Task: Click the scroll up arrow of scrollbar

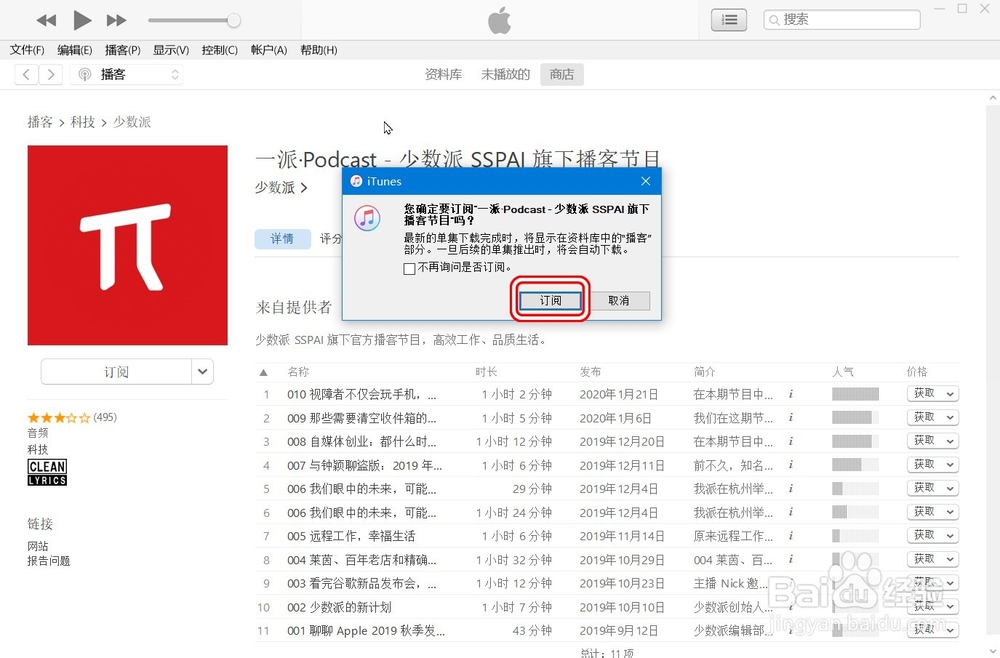Action: 993,98
